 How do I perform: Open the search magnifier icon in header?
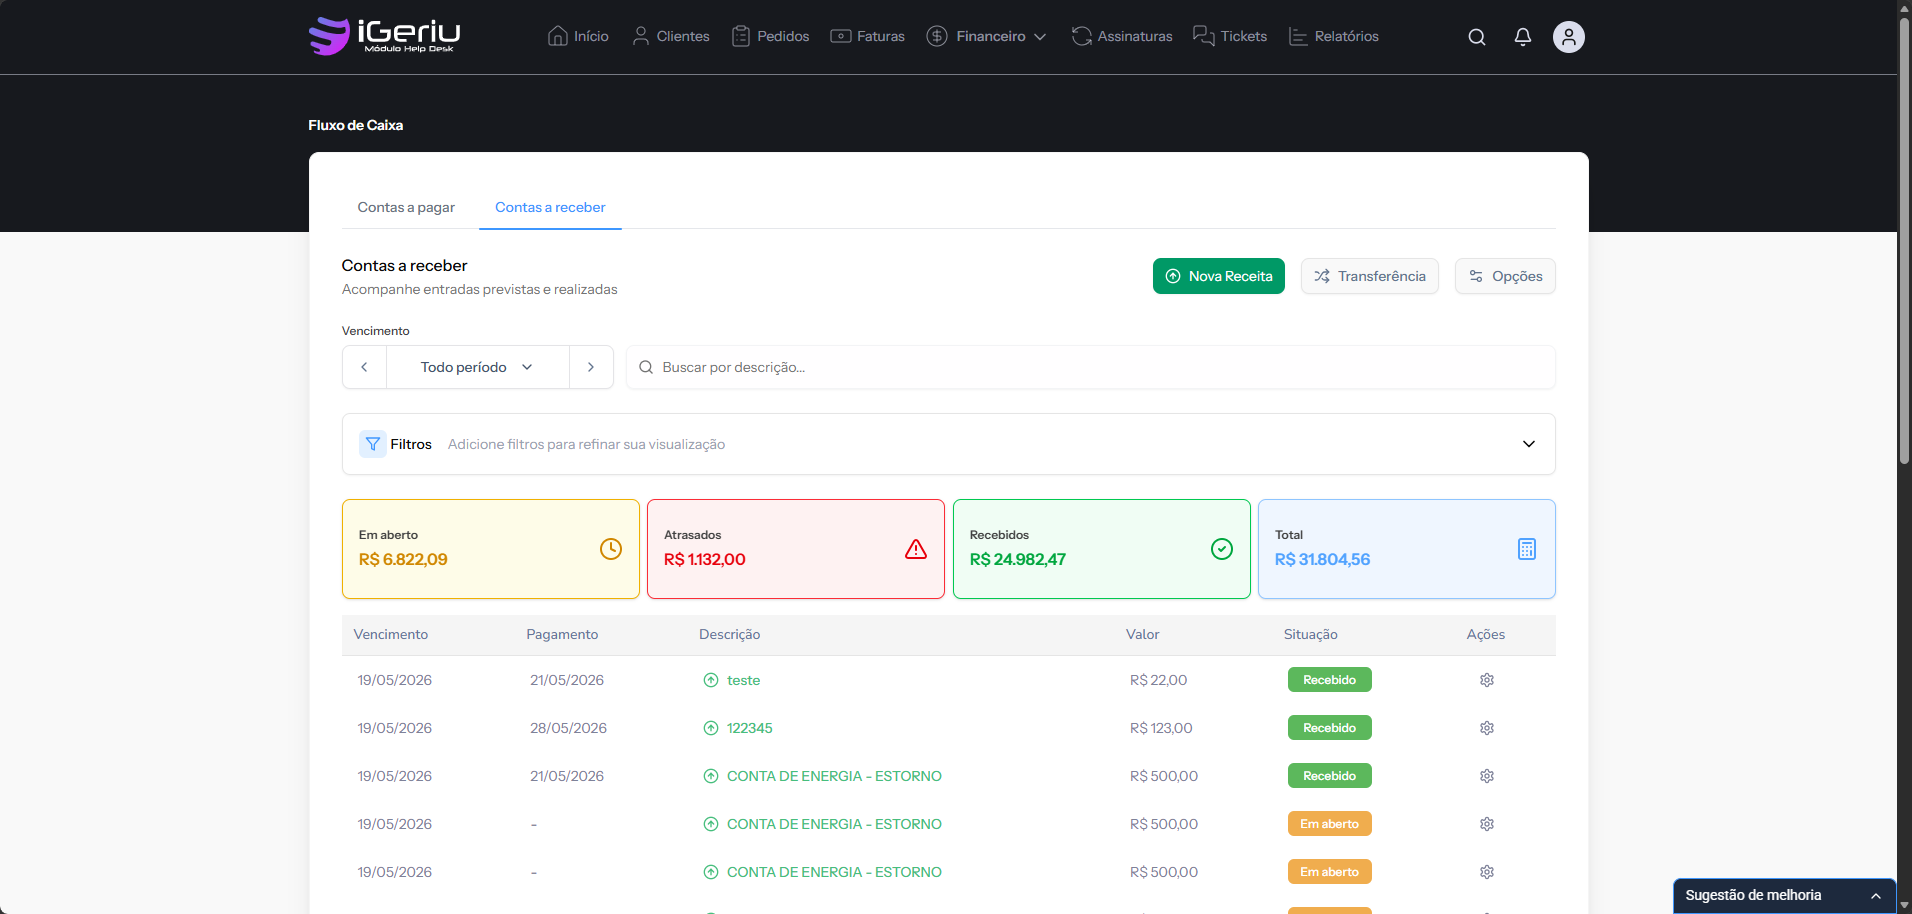pyautogui.click(x=1477, y=37)
